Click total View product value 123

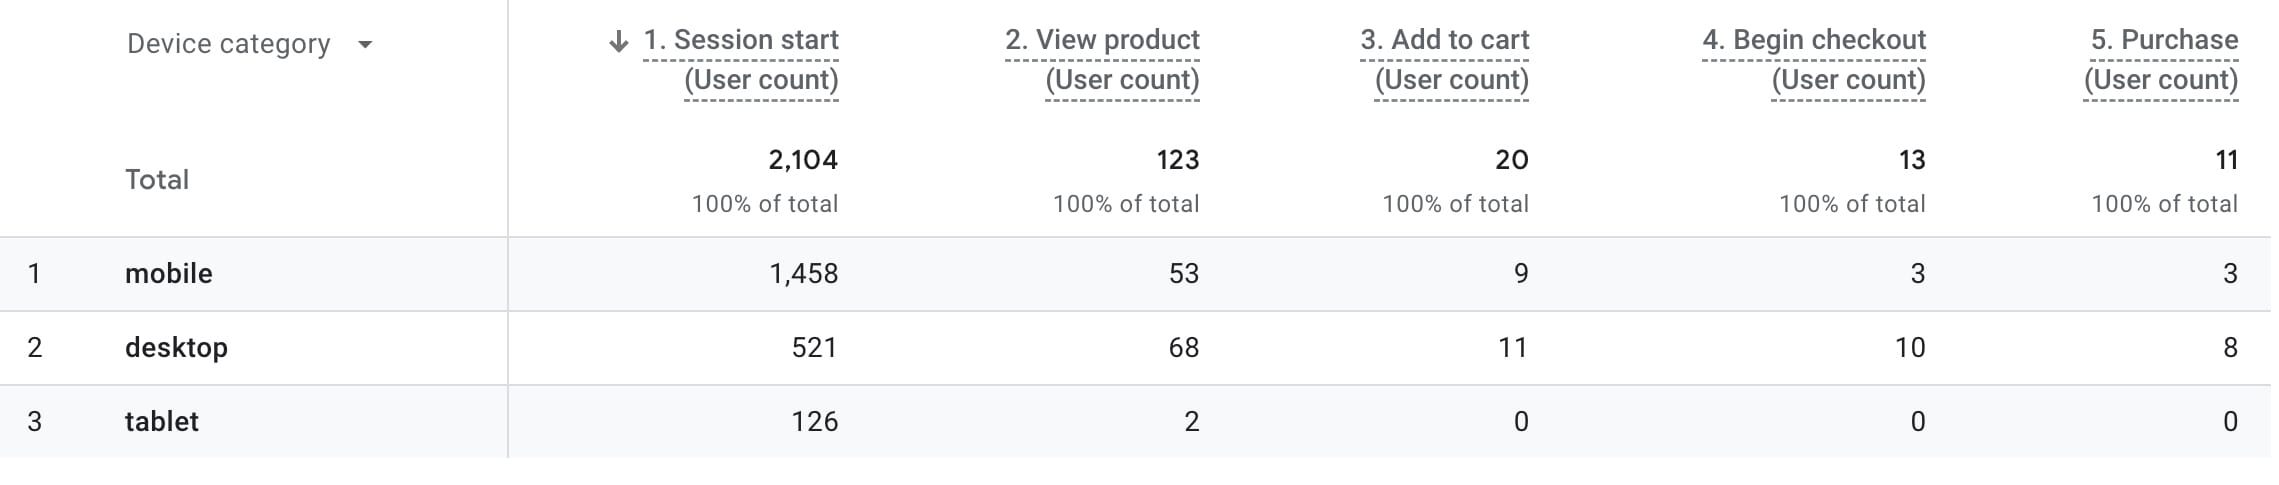1178,160
